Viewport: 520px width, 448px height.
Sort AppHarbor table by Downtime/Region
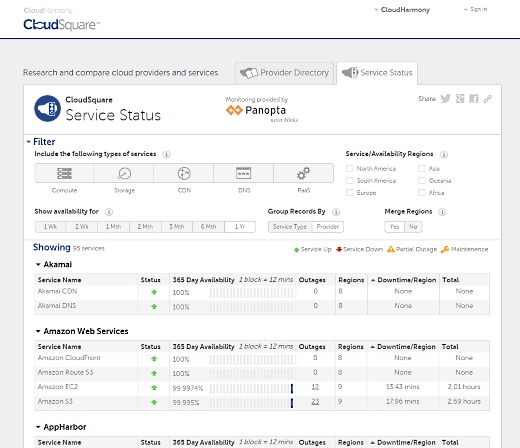click(403, 442)
